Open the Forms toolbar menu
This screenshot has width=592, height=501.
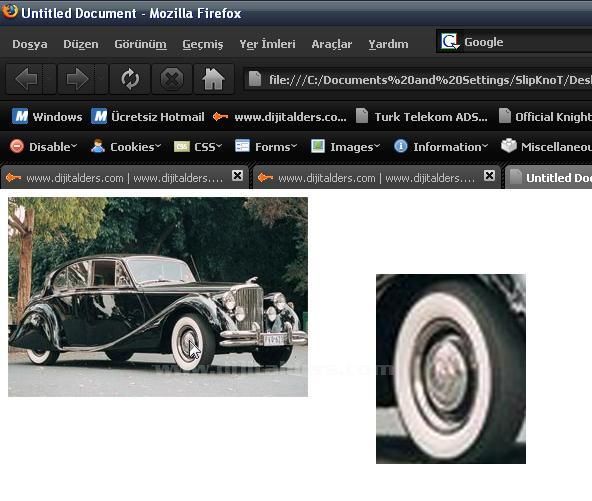coord(266,146)
